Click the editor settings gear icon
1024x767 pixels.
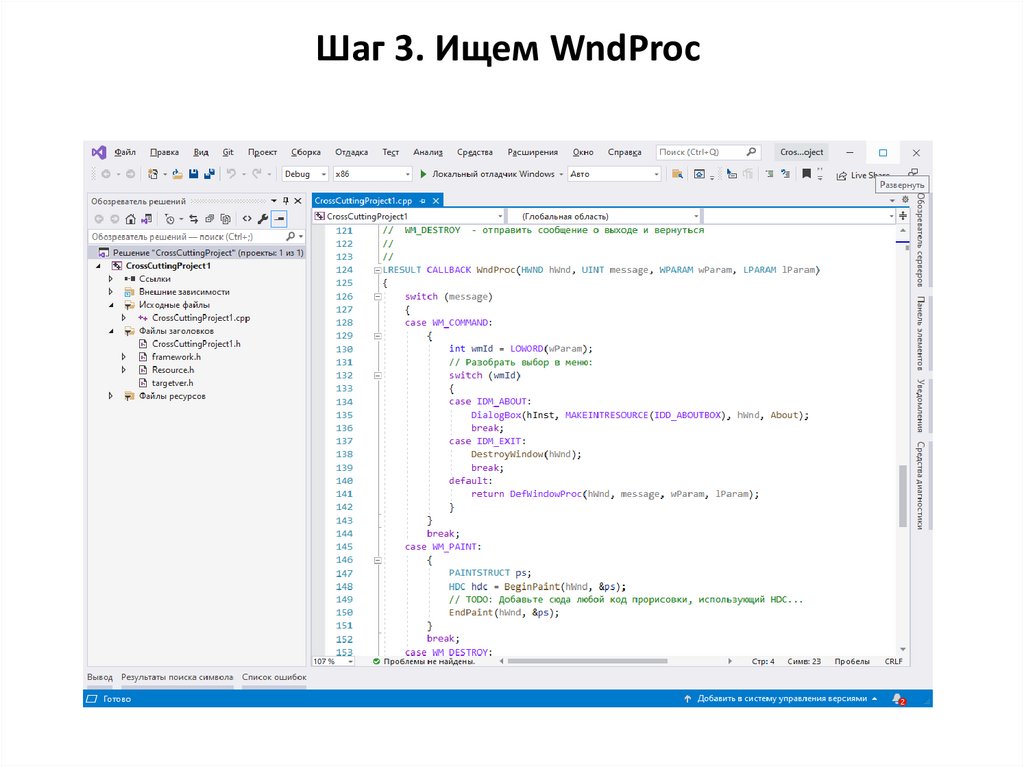[905, 200]
